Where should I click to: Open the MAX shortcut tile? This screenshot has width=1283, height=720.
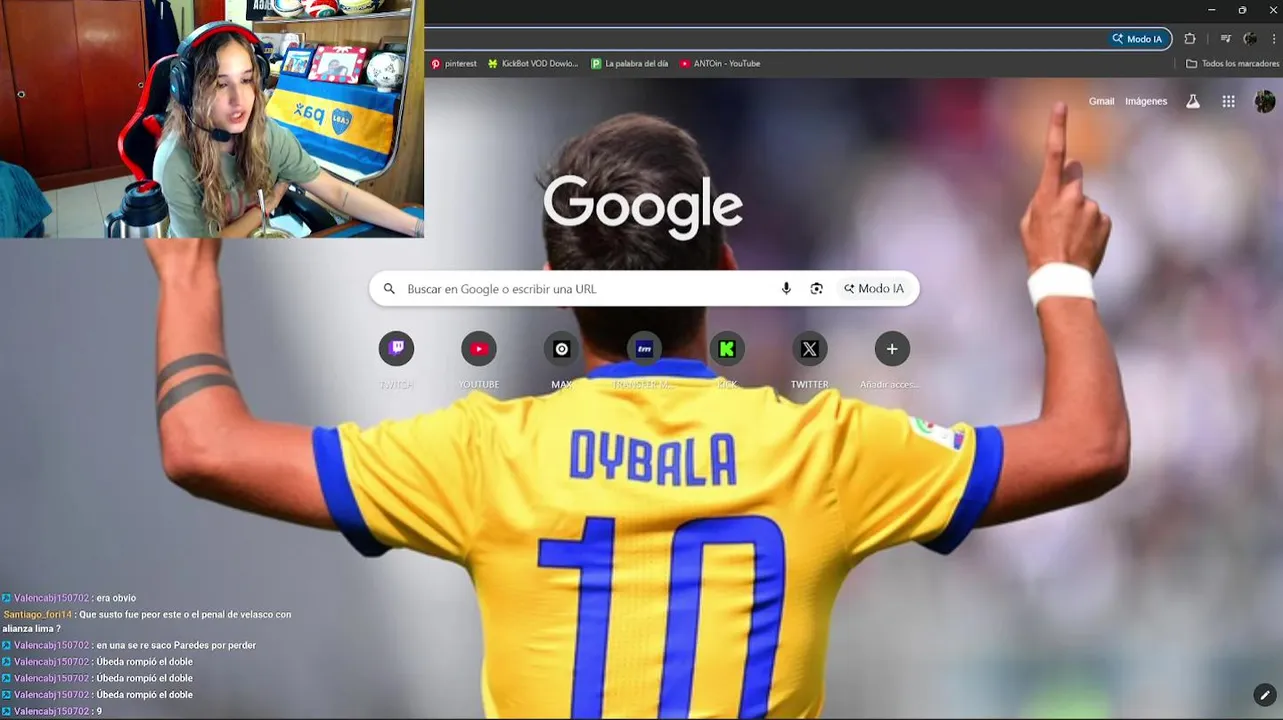pyautogui.click(x=562, y=349)
